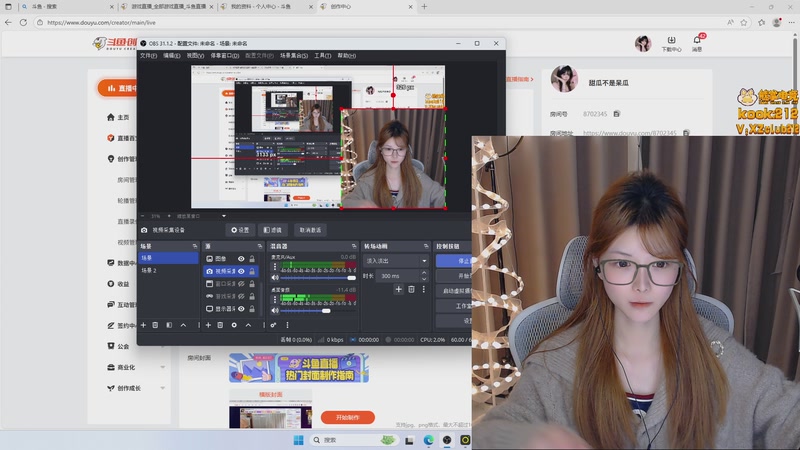Open OBS 停靠窗口(D) menu
800x450 pixels.
[225, 56]
